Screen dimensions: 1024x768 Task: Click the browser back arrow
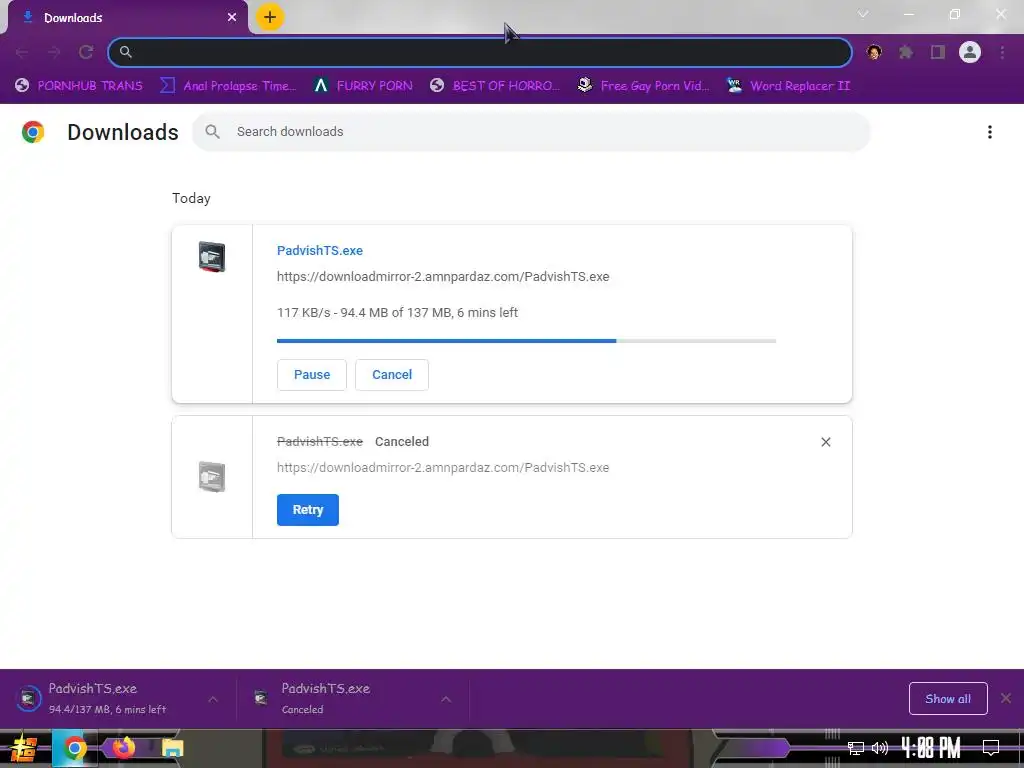click(x=22, y=52)
